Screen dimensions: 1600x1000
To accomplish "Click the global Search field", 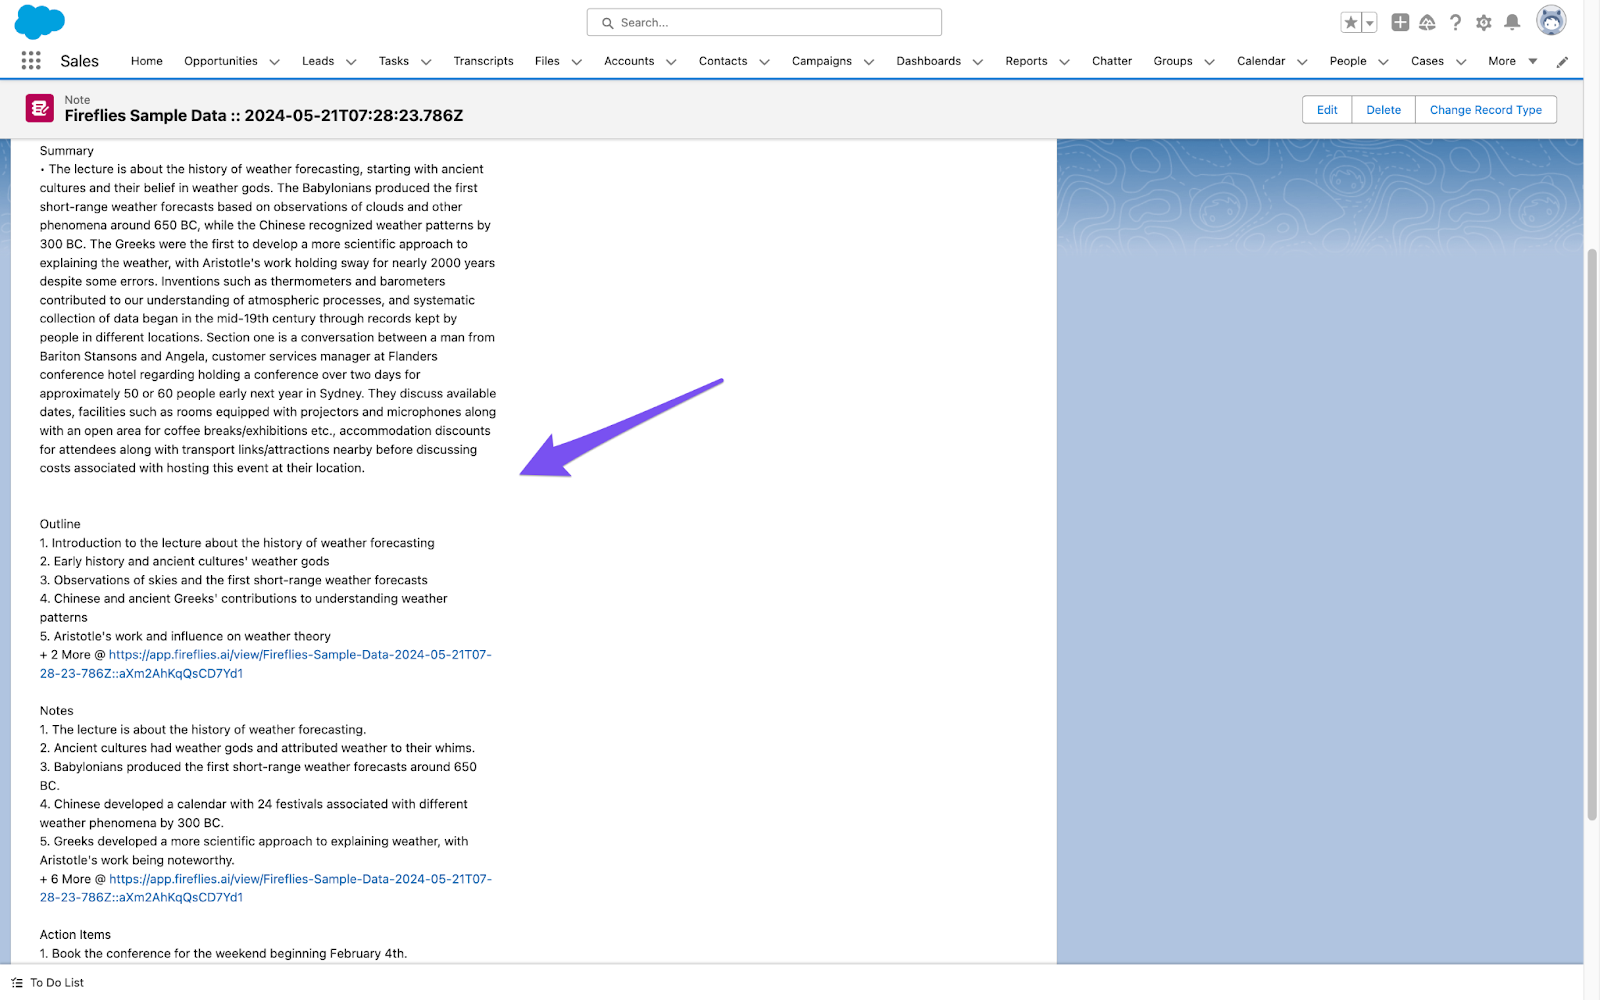I will coord(764,22).
